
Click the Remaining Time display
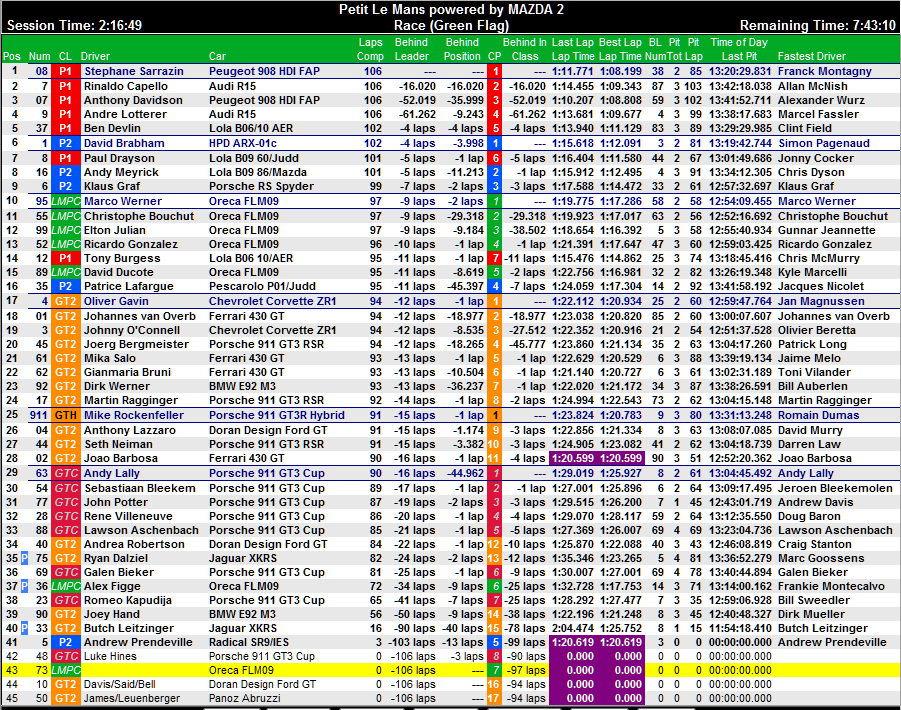tap(817, 25)
